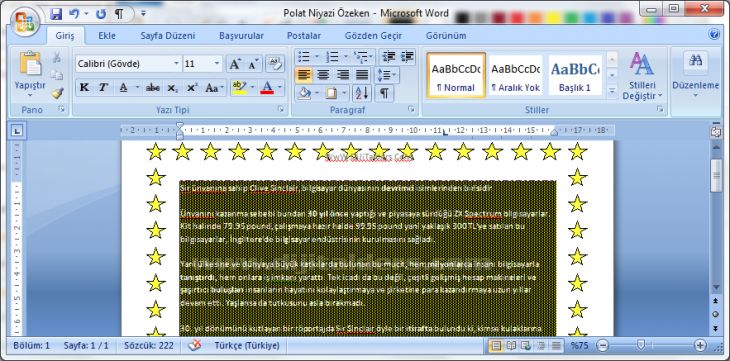Open Stilleri Değiştir styles changer

click(642, 75)
